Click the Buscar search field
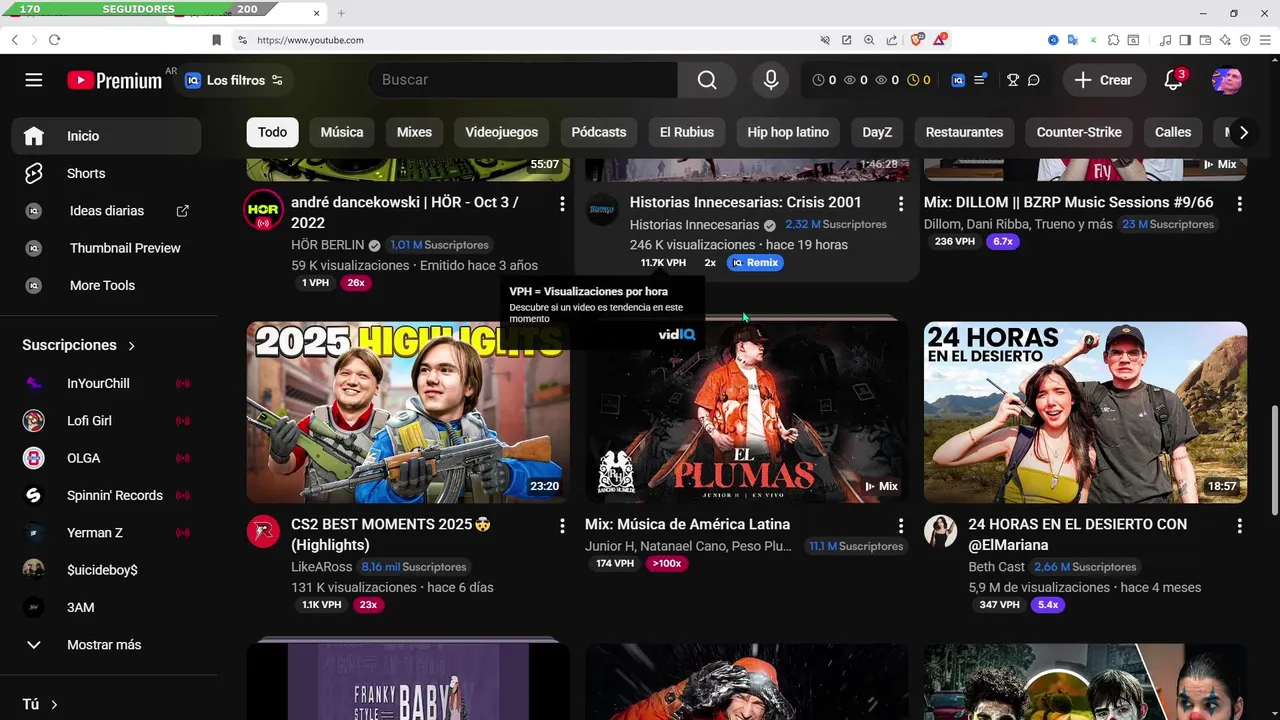Screen dimensions: 1280x720 (523, 80)
